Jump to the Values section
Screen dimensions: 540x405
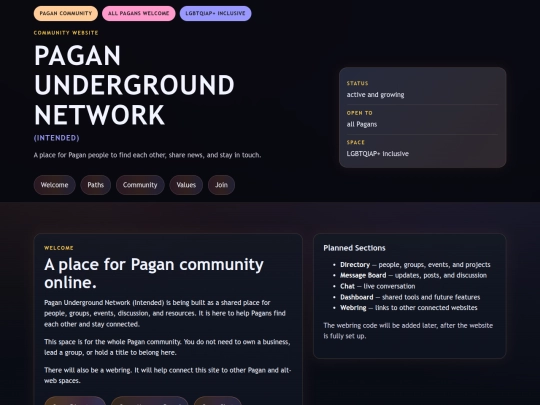coord(186,185)
